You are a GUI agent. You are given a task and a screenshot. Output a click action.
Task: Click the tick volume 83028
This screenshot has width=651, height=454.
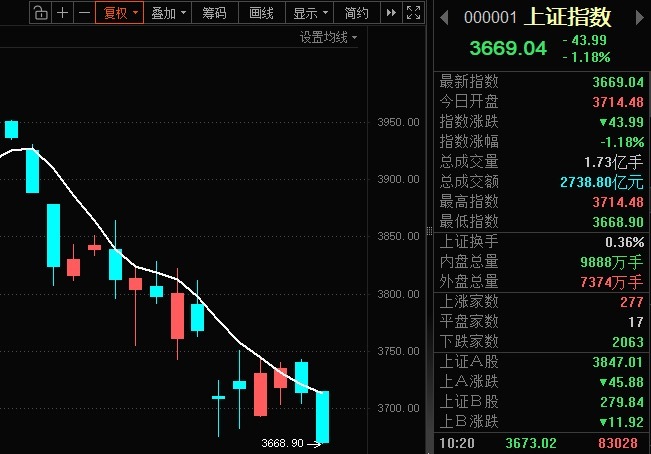click(x=618, y=443)
